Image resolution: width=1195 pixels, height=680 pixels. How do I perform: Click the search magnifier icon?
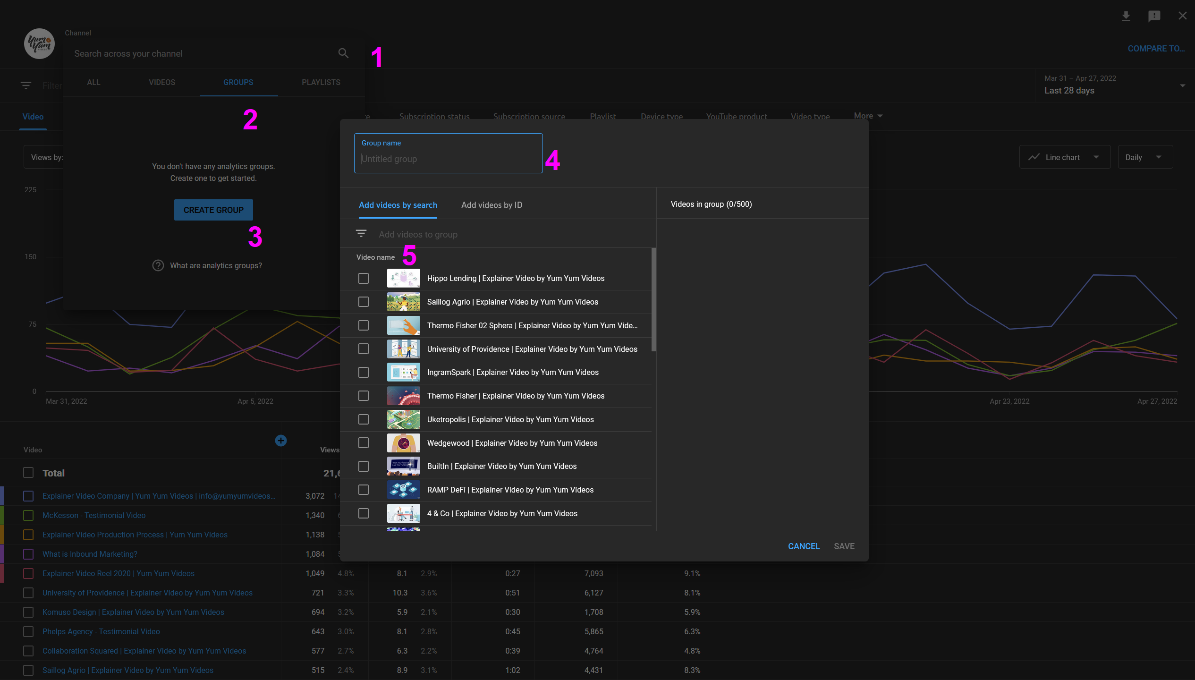344,54
